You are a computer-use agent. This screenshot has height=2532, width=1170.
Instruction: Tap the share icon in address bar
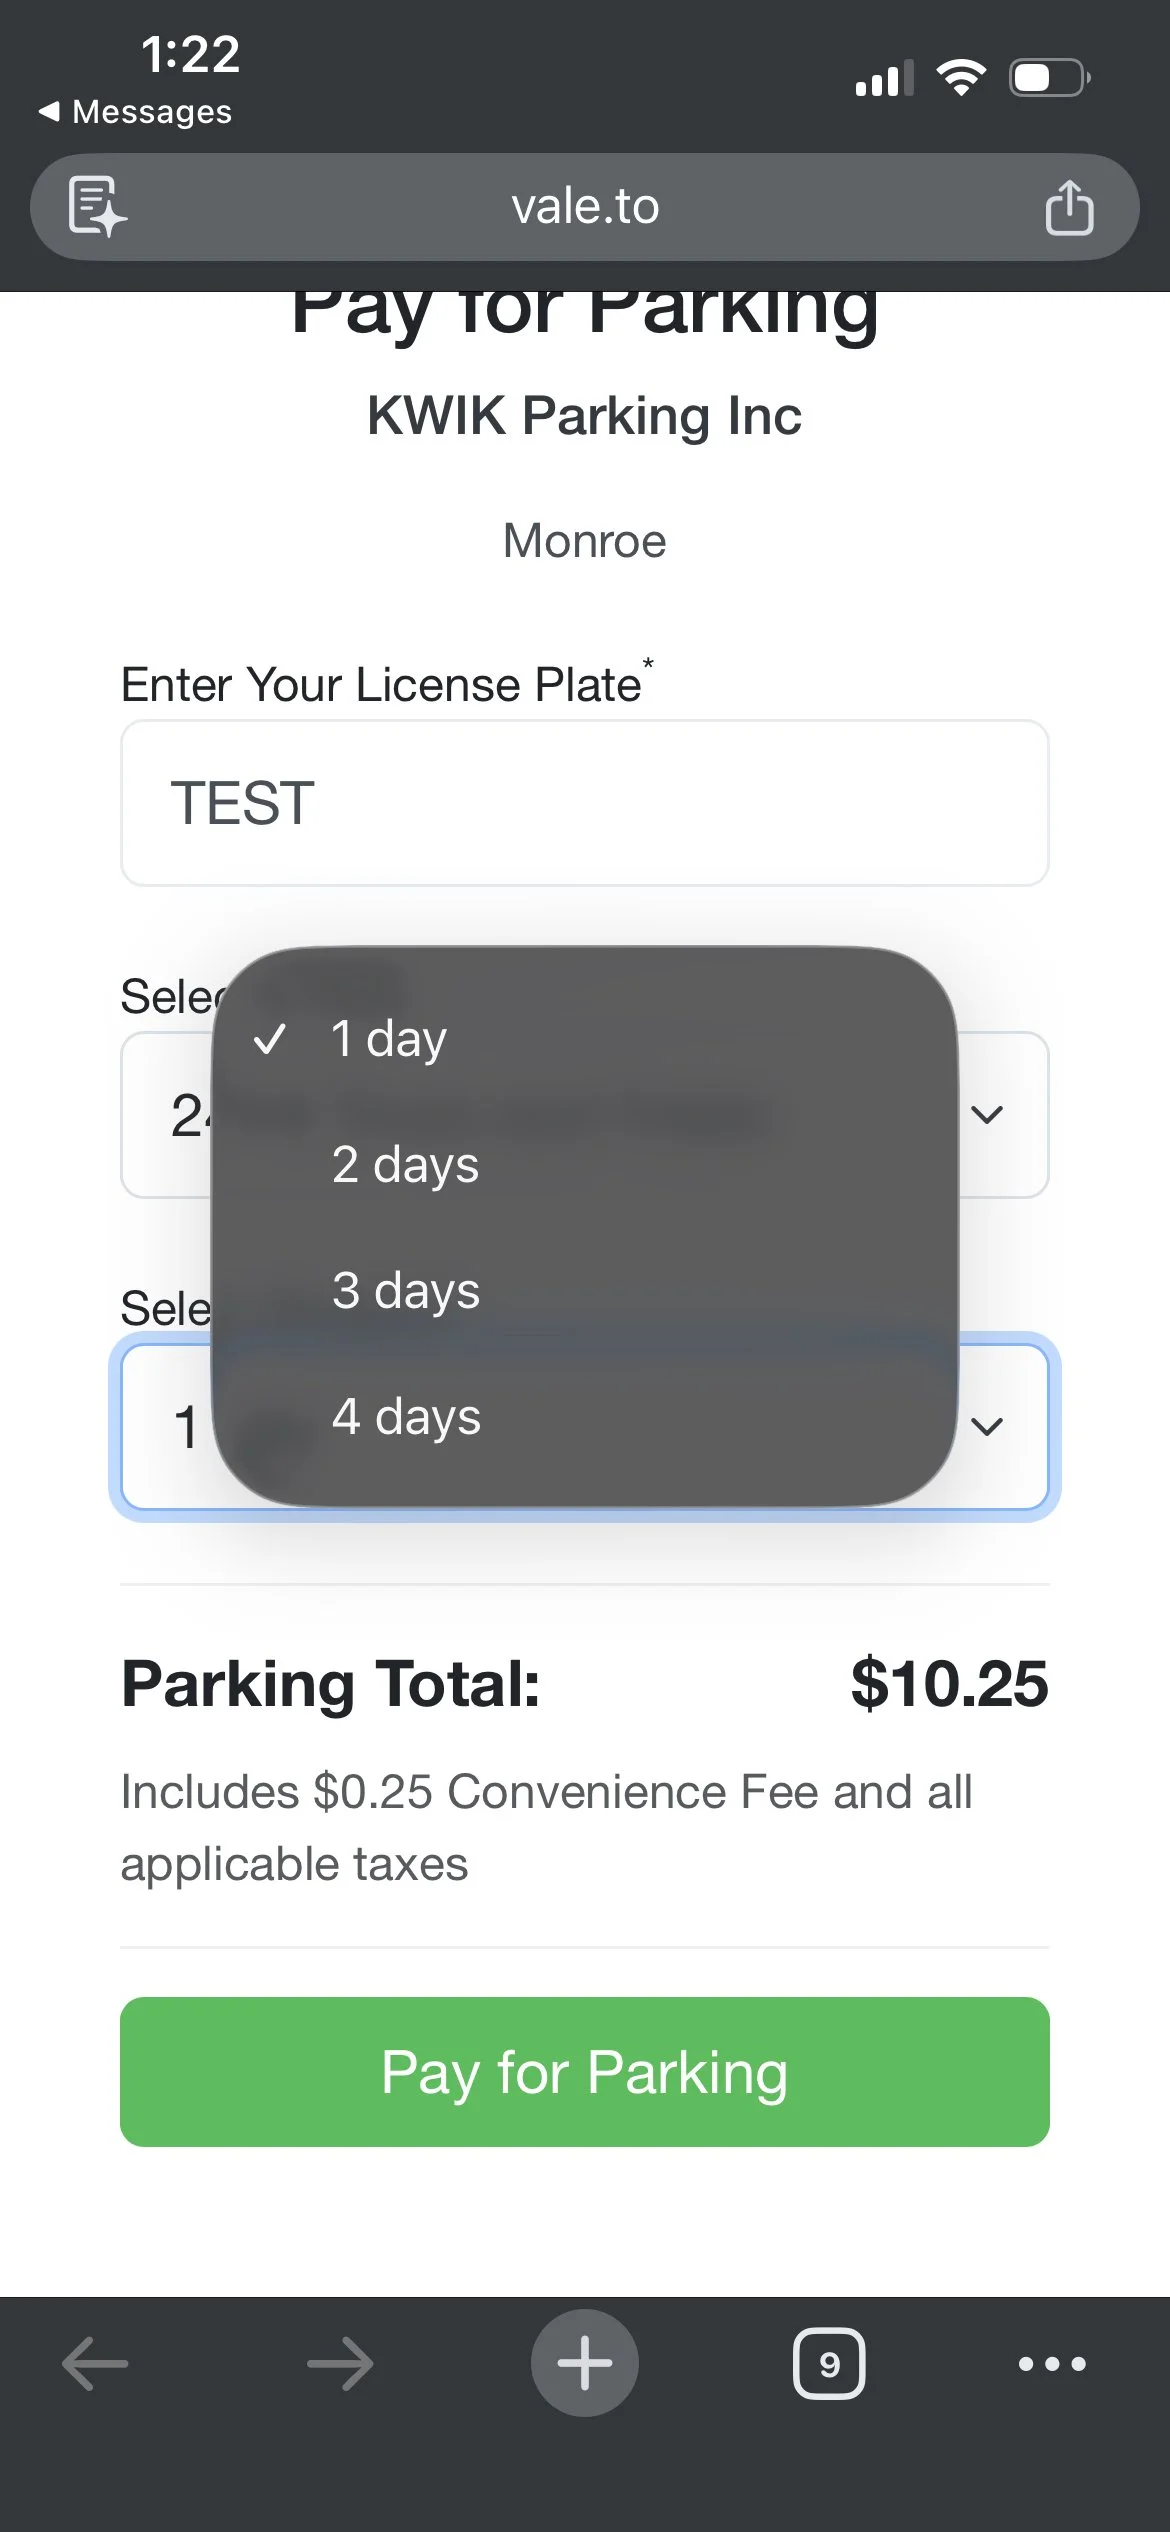click(x=1068, y=207)
